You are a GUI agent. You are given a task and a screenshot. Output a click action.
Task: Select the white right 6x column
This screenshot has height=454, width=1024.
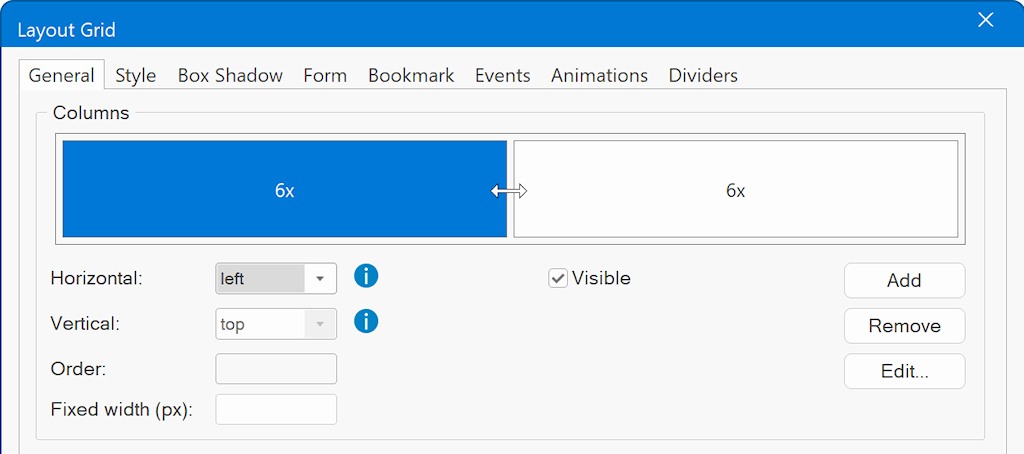[735, 190]
